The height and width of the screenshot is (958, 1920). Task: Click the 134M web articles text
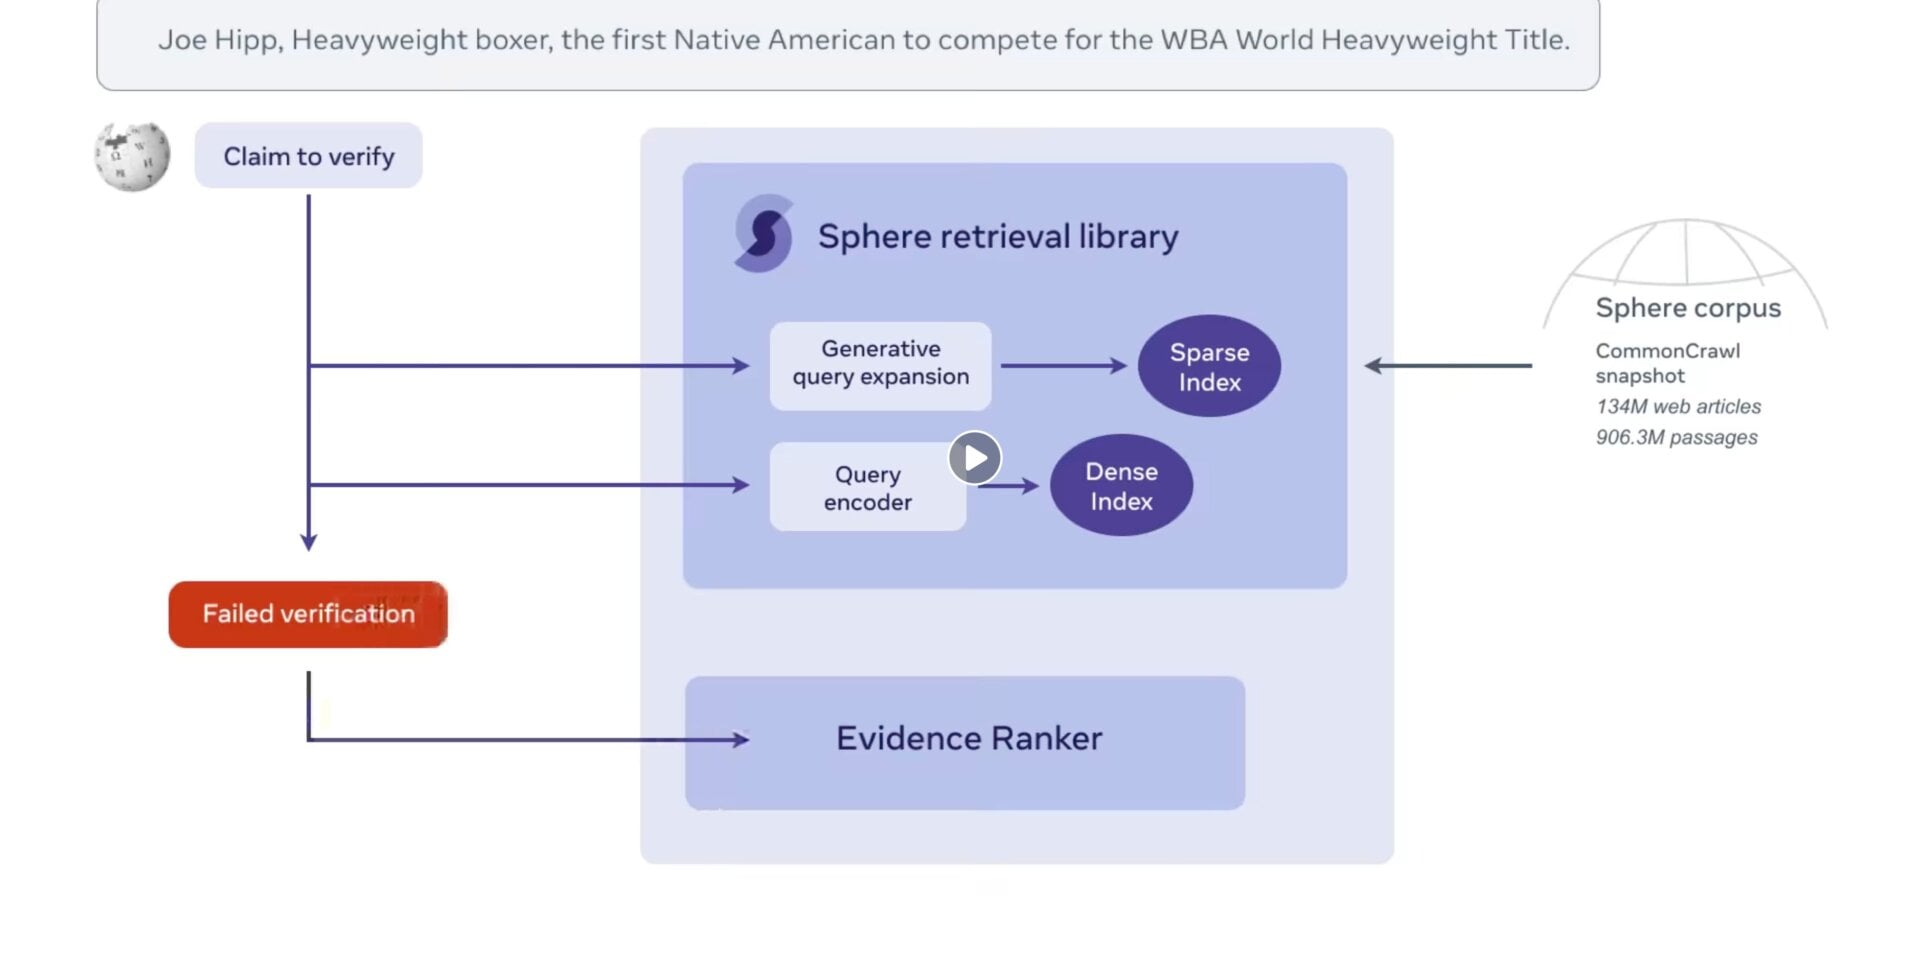(x=1678, y=407)
